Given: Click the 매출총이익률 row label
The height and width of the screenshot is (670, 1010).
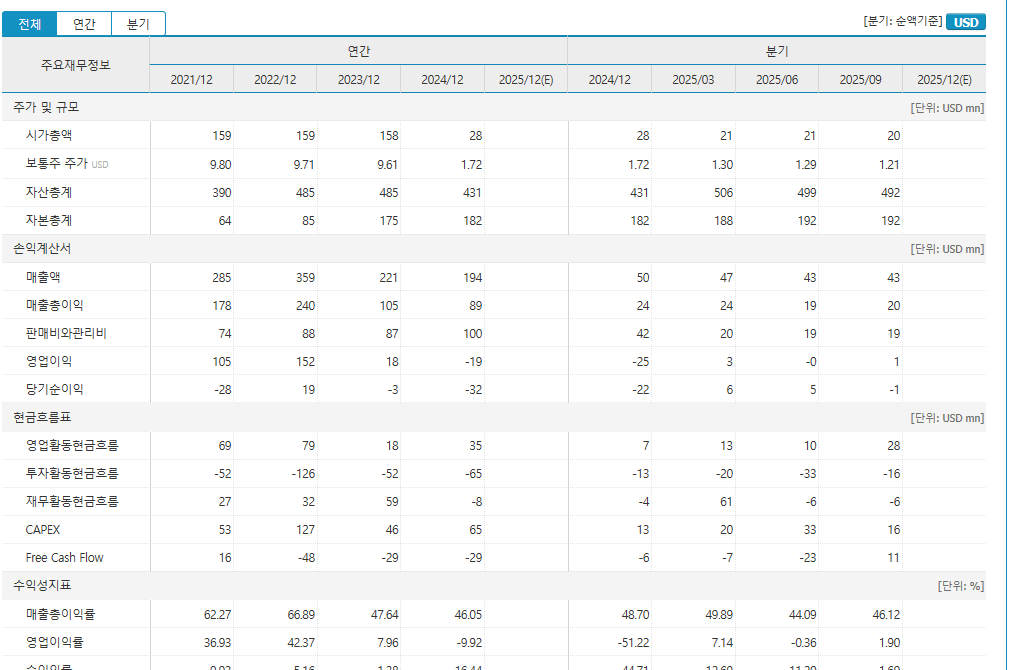Looking at the screenshot, I should tap(59, 614).
